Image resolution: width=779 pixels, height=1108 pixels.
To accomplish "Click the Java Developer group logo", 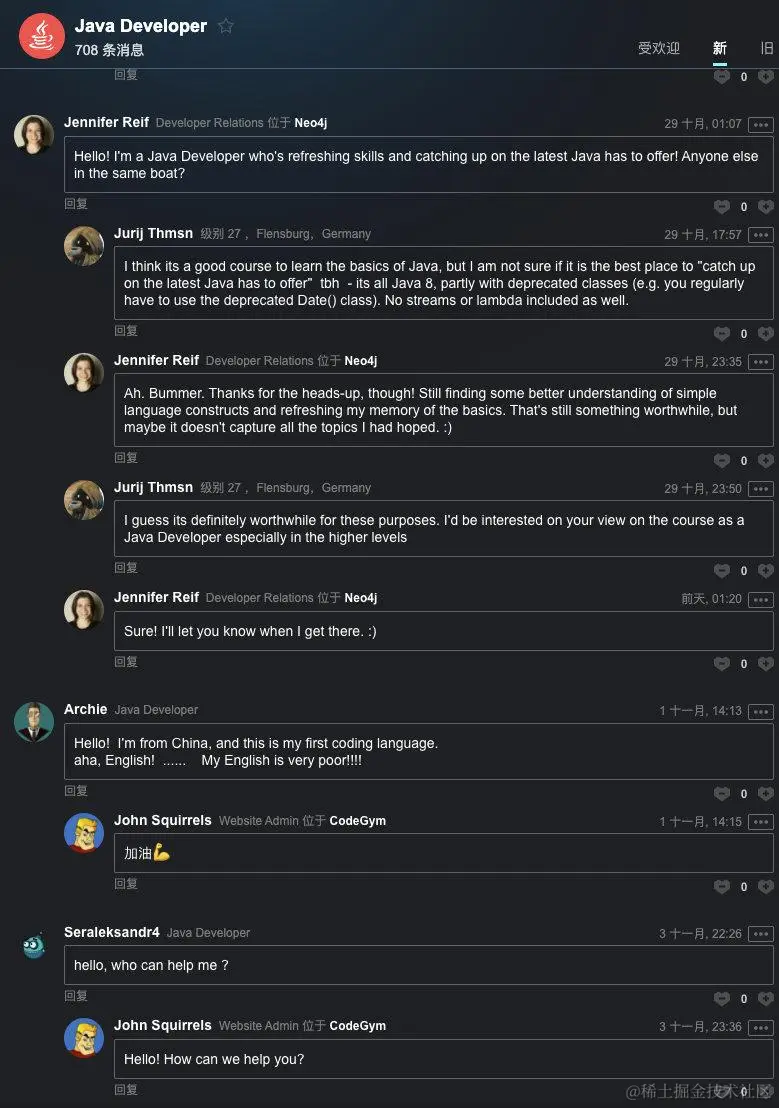I will pyautogui.click(x=42, y=36).
